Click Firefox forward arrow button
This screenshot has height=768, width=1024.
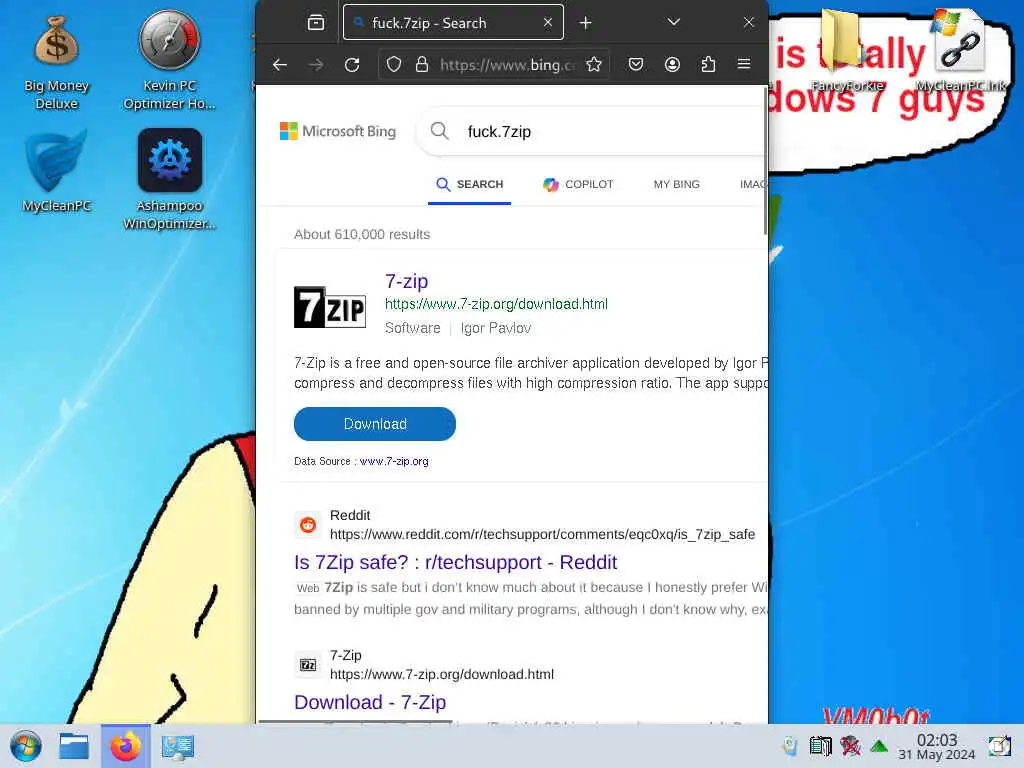click(x=316, y=64)
